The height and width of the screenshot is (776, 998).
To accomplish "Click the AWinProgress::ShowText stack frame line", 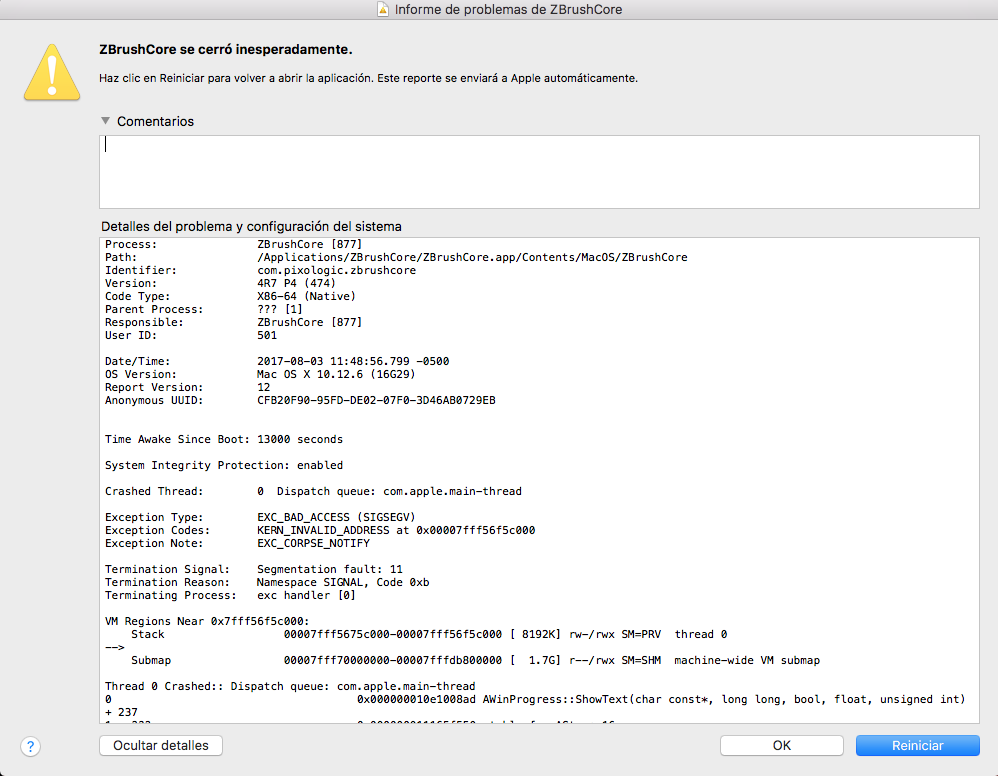I will click(660, 699).
